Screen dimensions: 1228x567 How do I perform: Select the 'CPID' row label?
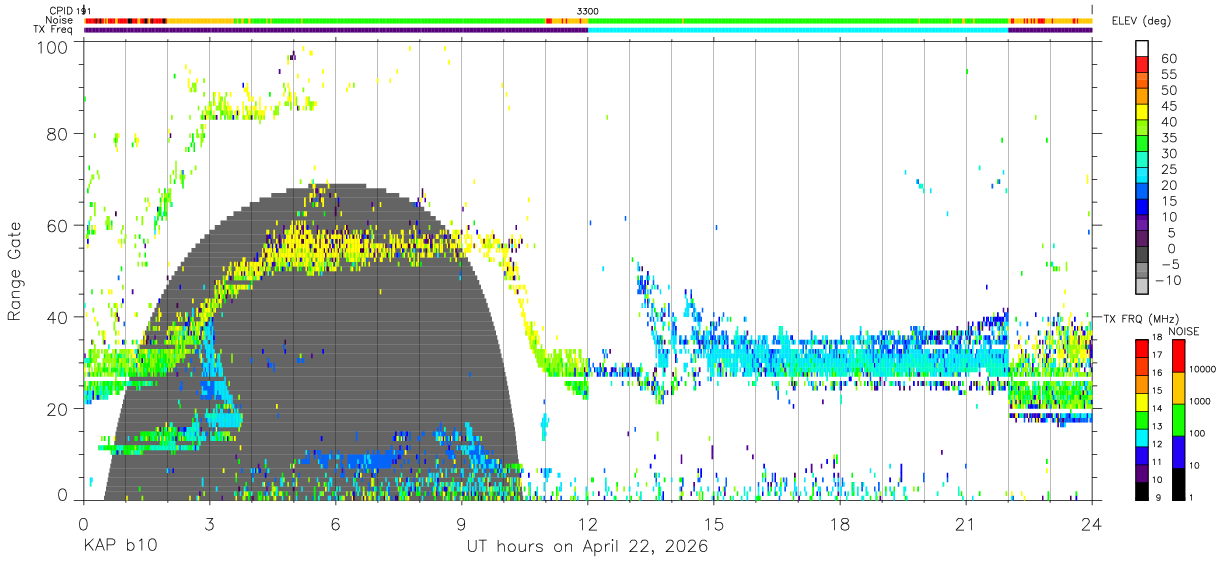pyautogui.click(x=60, y=10)
